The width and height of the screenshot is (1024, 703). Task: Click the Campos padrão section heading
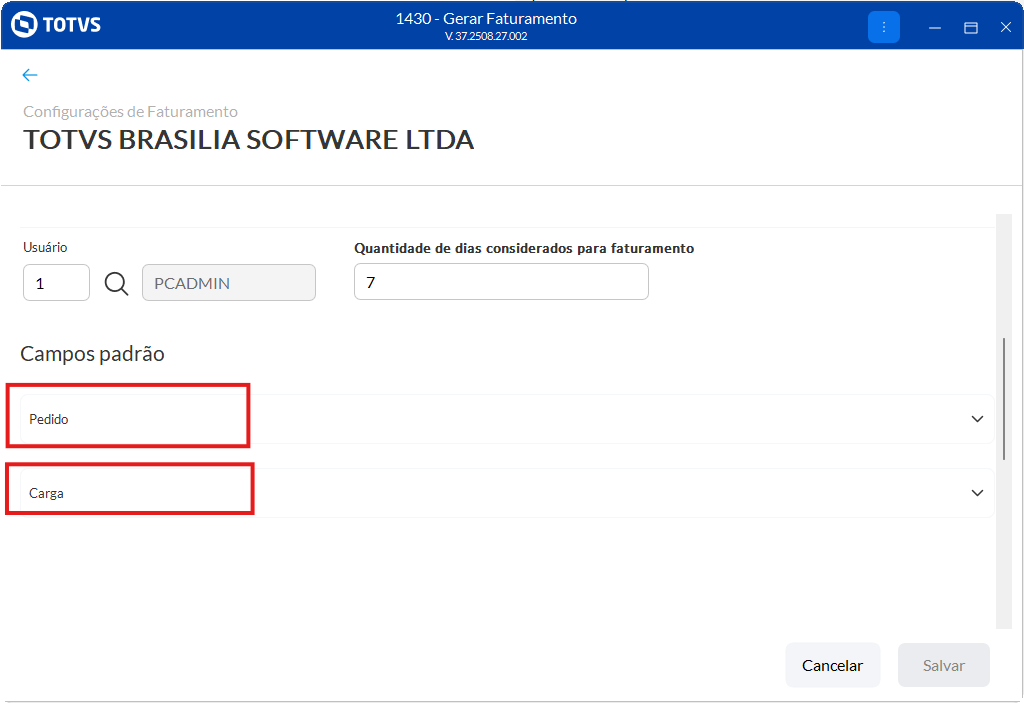92,354
